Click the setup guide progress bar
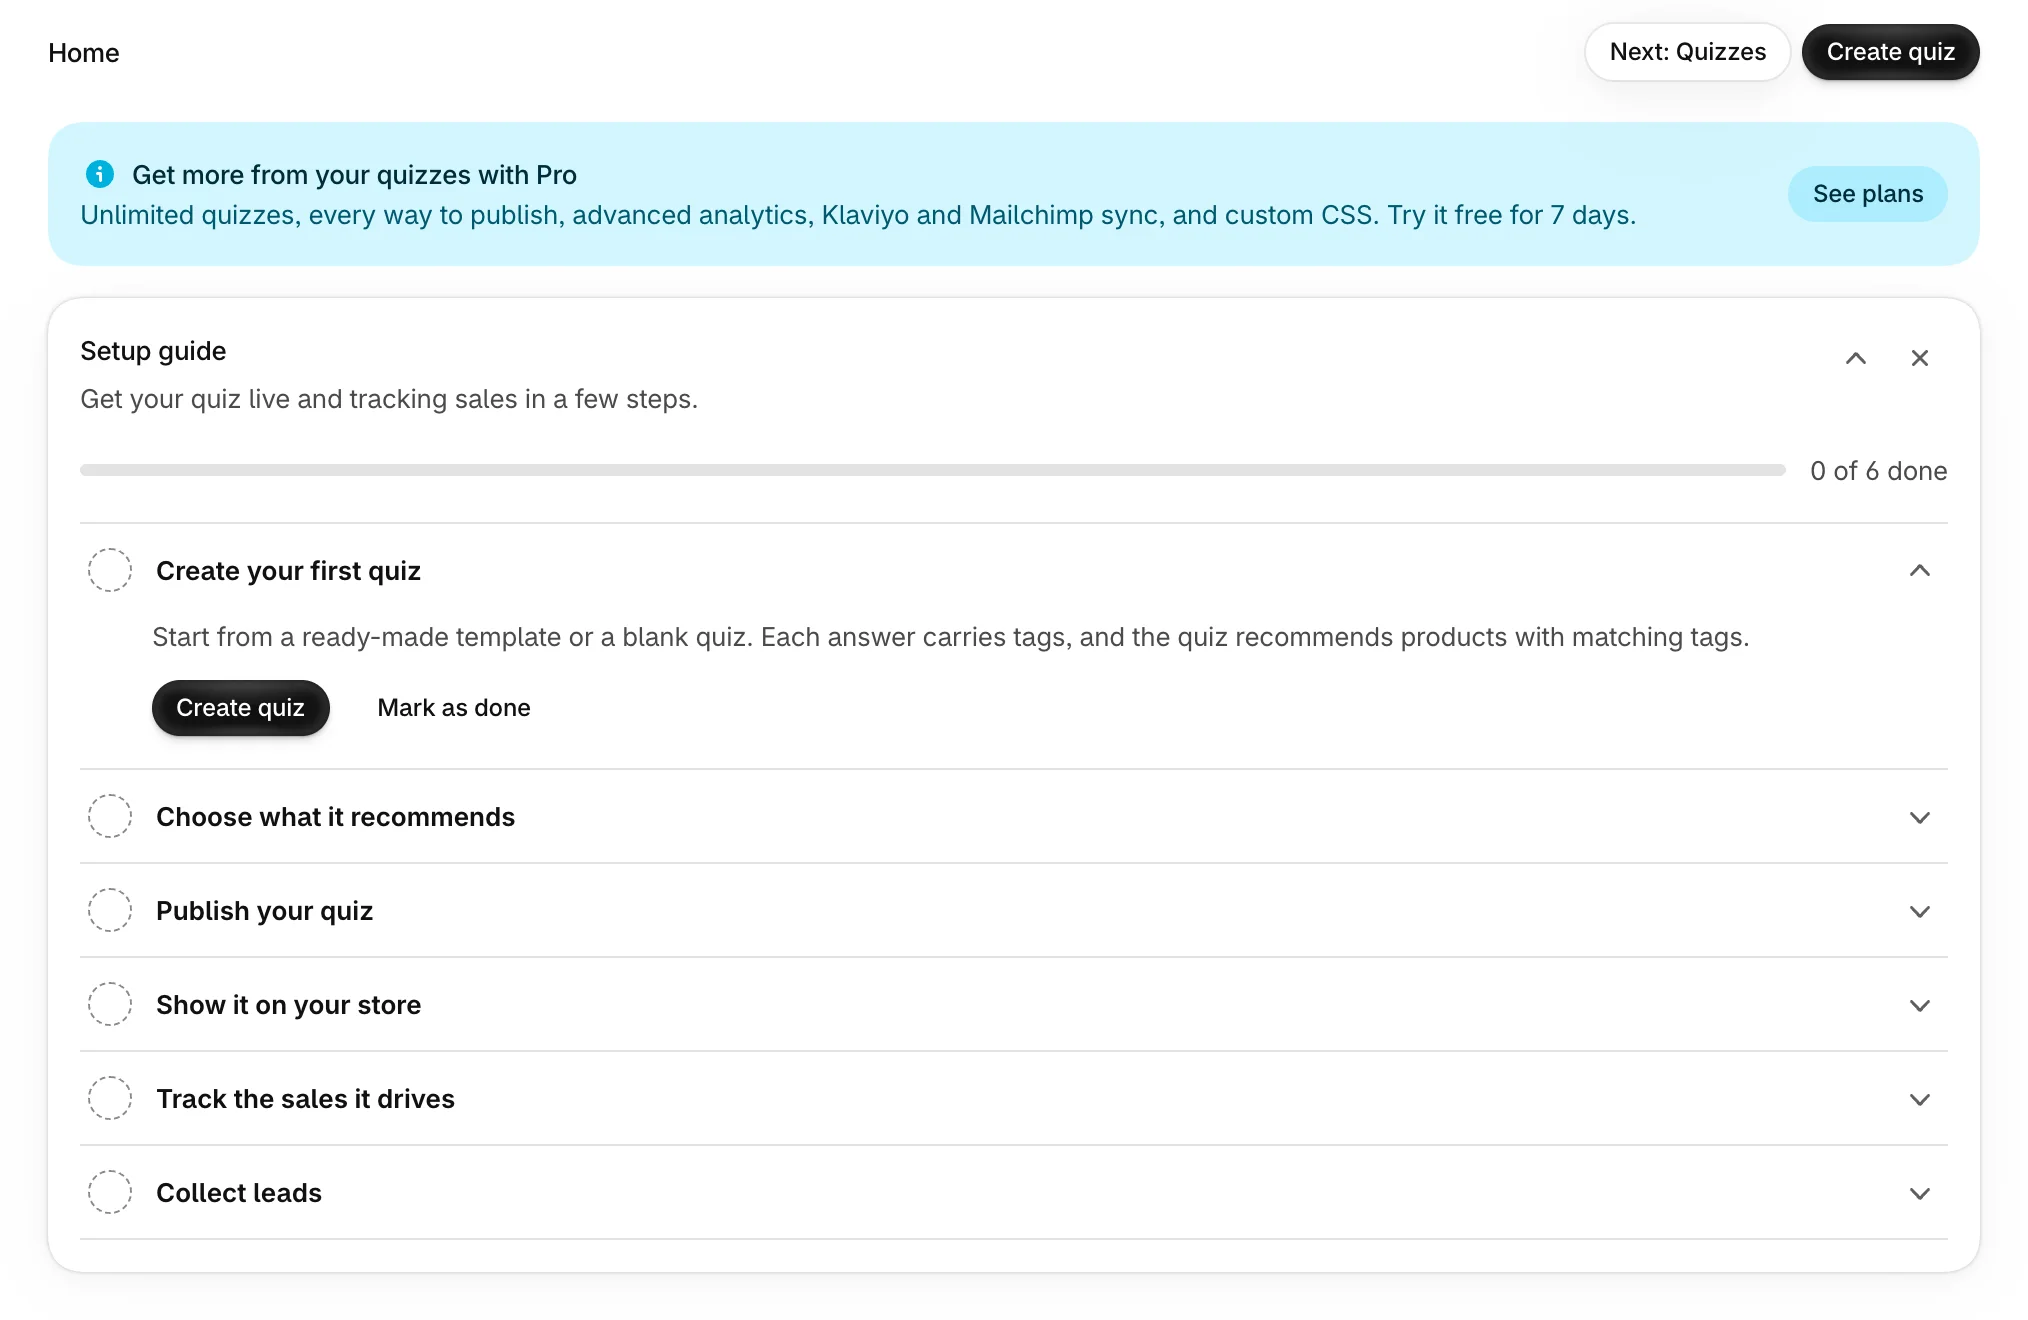The height and width of the screenshot is (1320, 2028). (932, 470)
